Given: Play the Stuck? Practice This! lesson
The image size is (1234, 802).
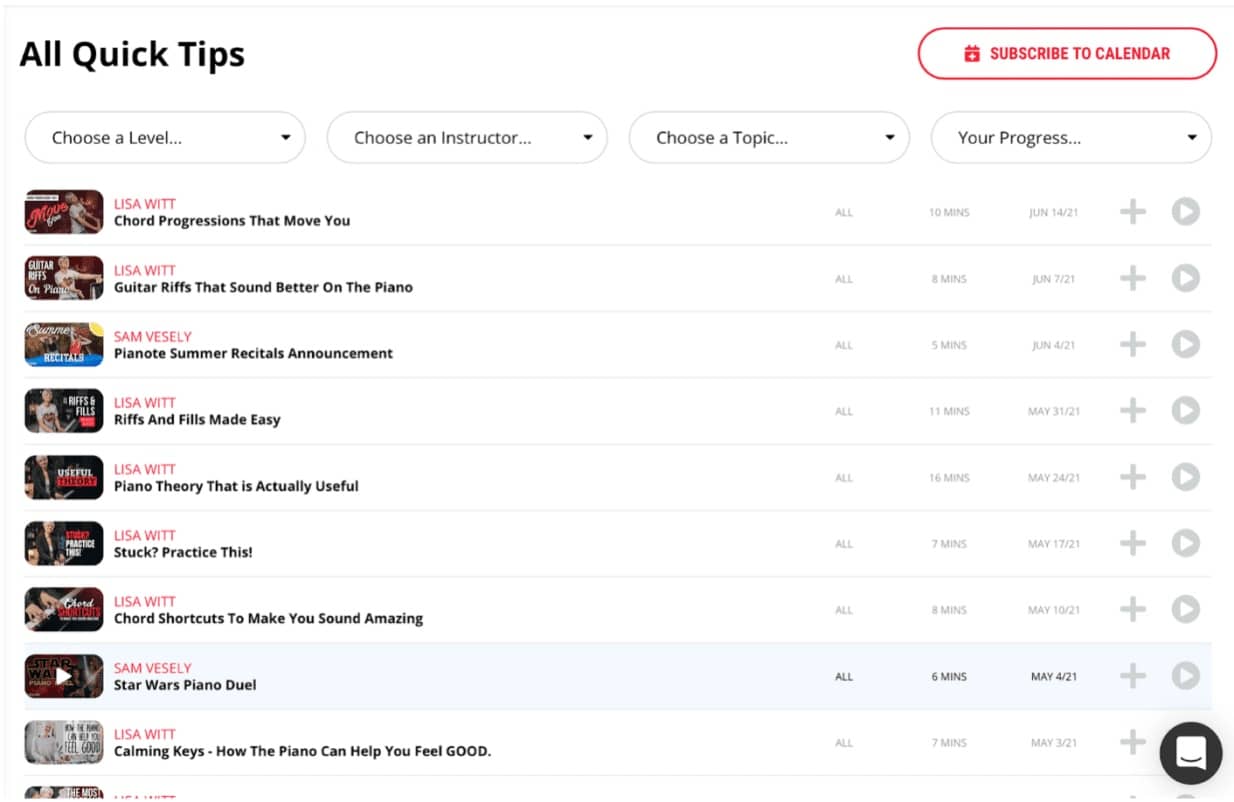Looking at the screenshot, I should click(1185, 543).
